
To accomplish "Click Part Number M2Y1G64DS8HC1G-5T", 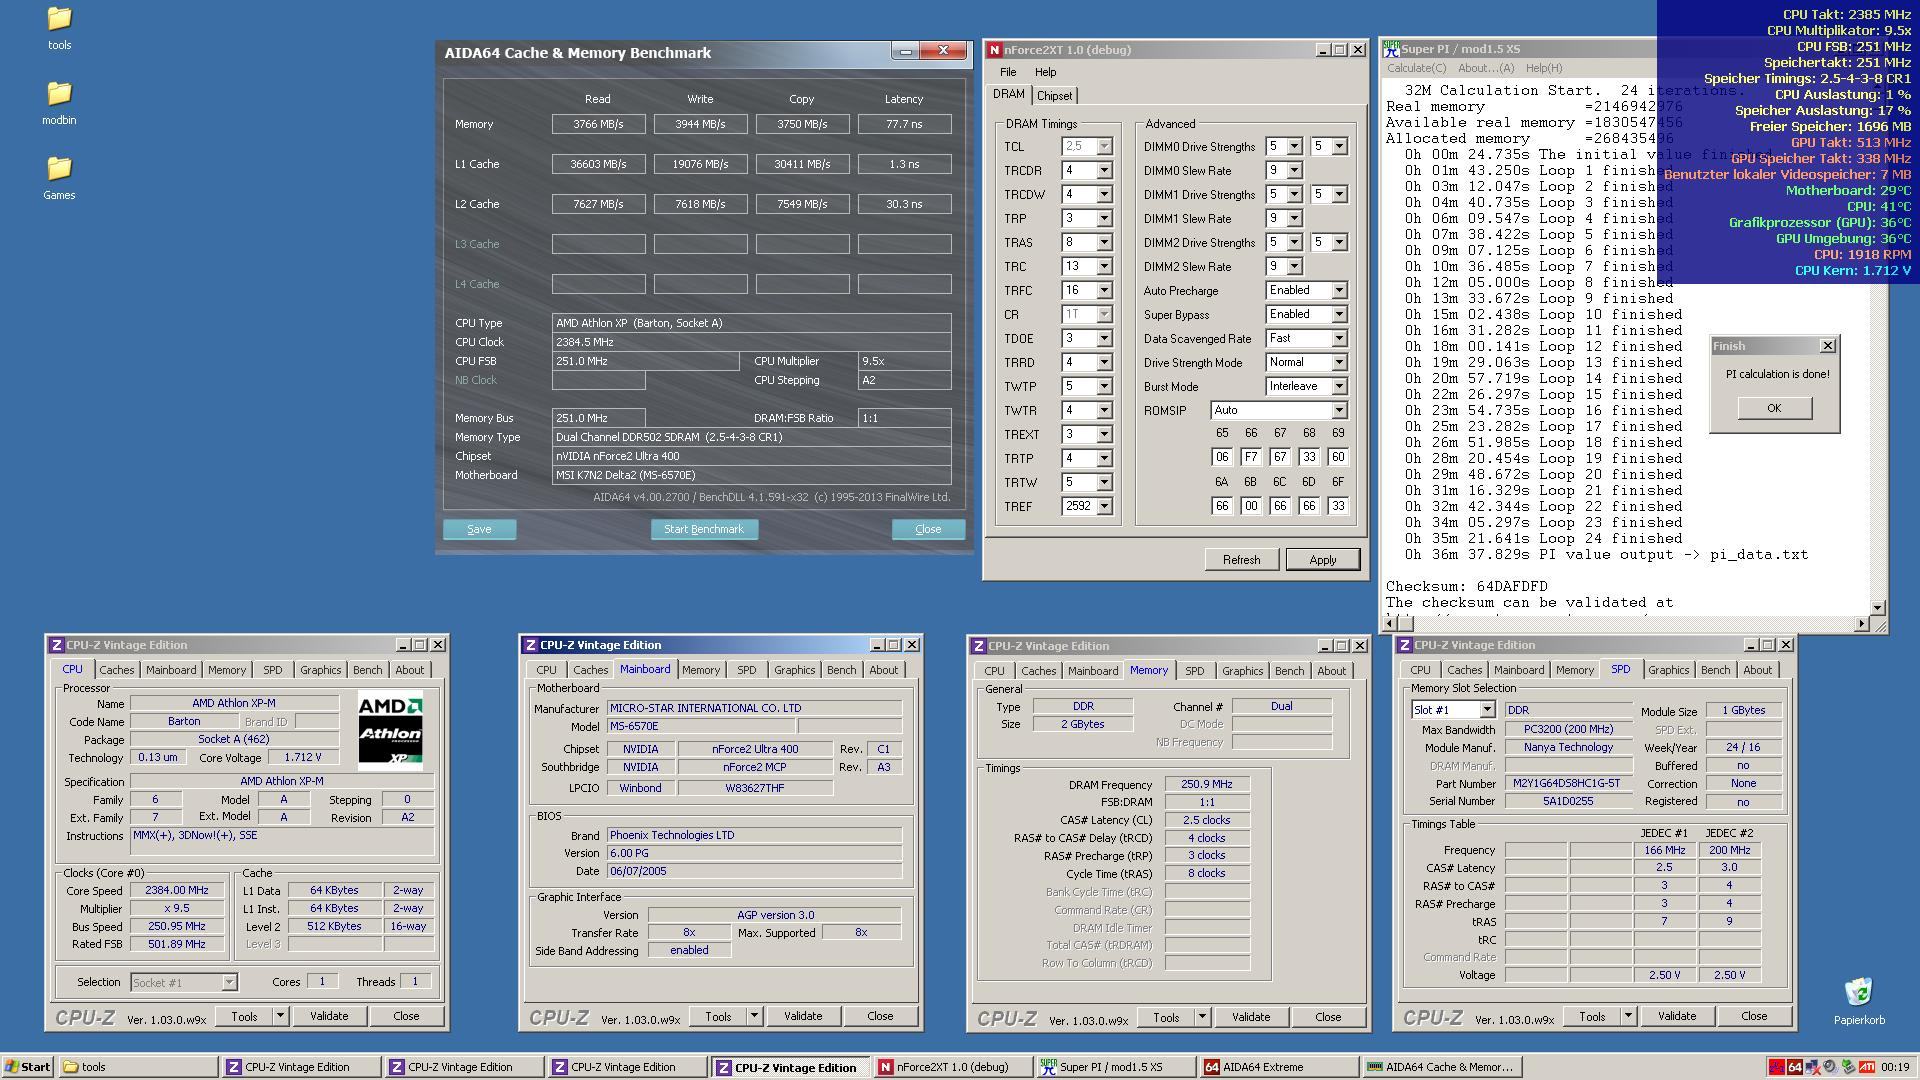I will pos(1568,784).
